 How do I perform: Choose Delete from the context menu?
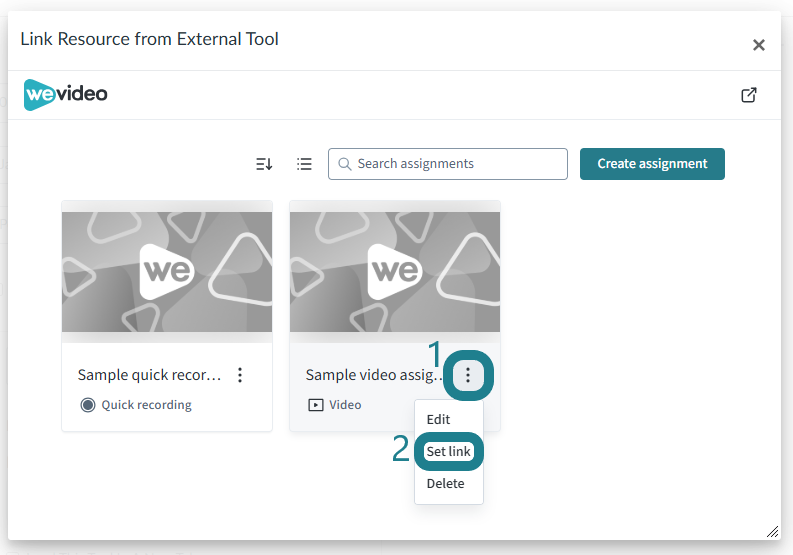tap(445, 483)
